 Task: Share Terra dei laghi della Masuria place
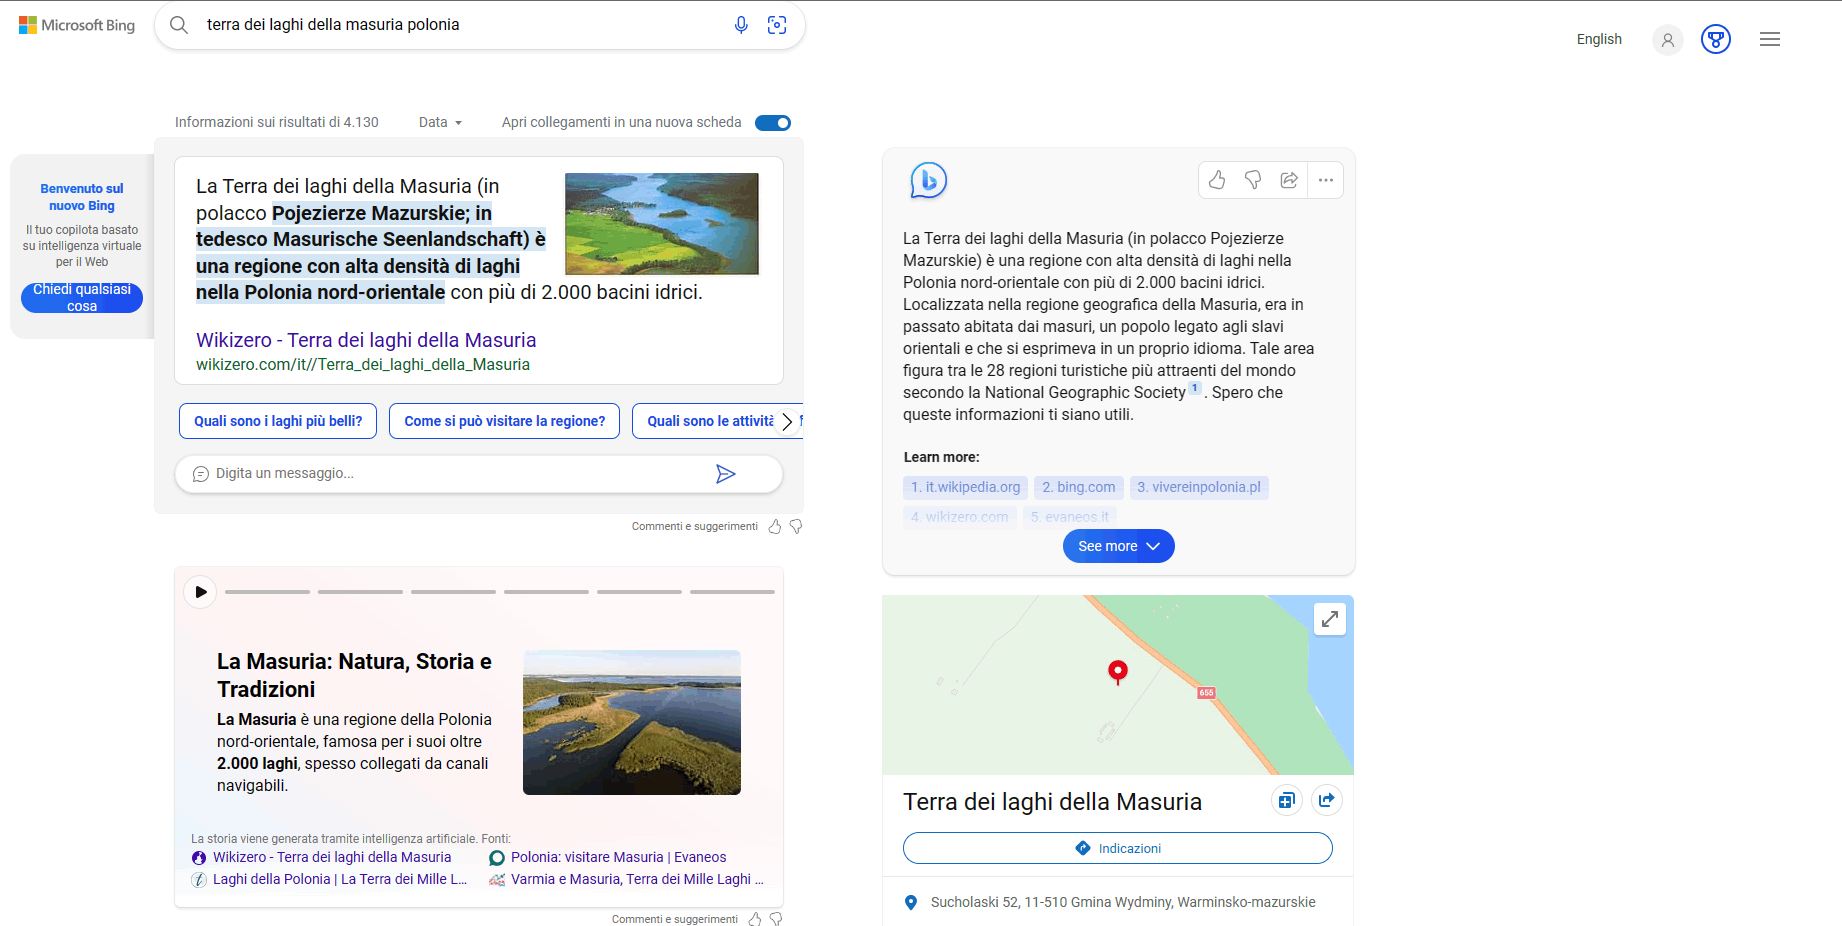point(1327,800)
